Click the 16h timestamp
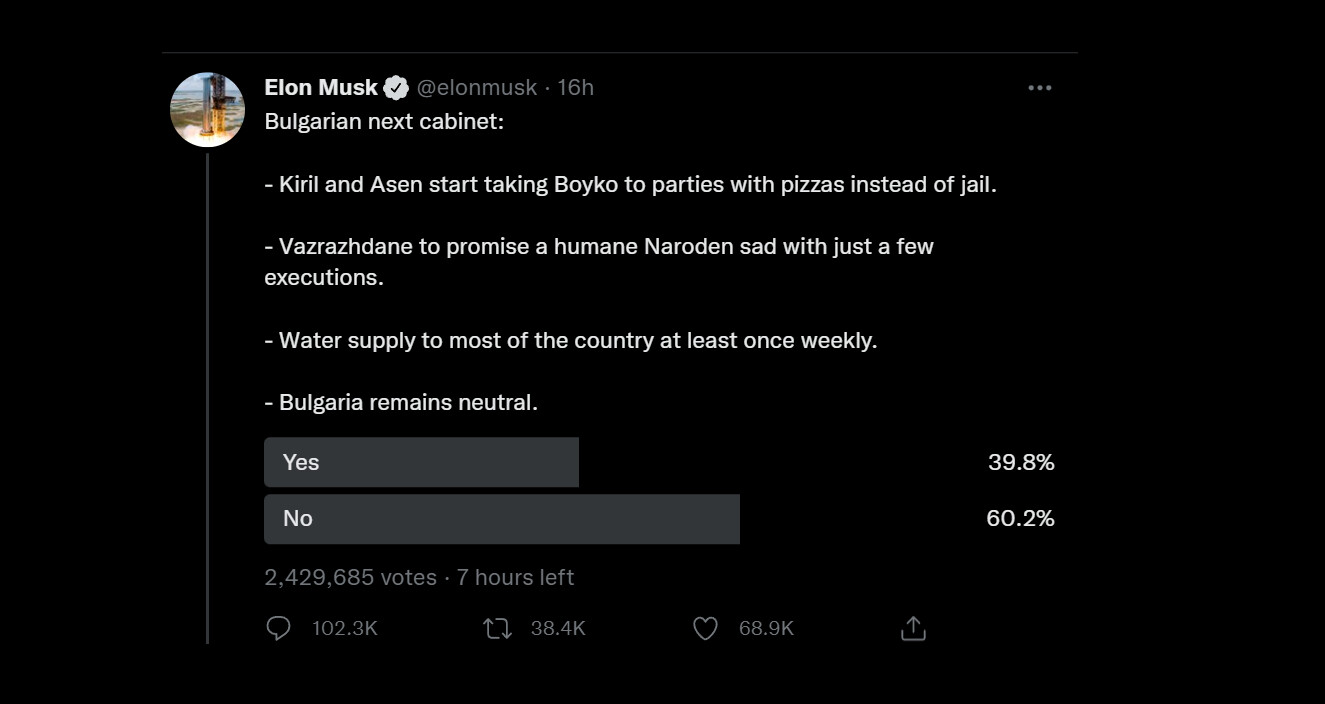The height and width of the screenshot is (704, 1325). pos(576,88)
